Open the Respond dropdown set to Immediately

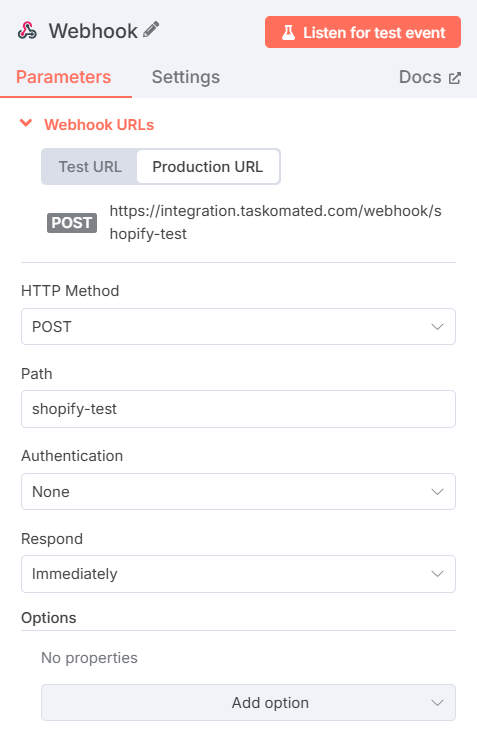point(238,574)
